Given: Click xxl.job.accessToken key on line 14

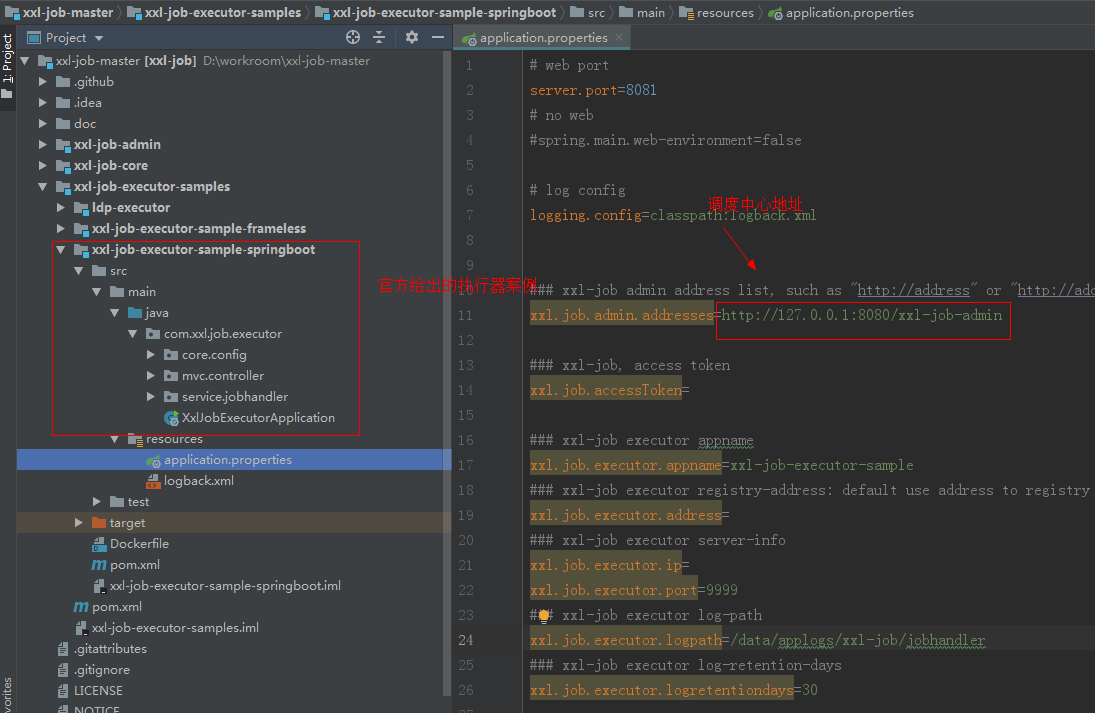Looking at the screenshot, I should pyautogui.click(x=605, y=390).
